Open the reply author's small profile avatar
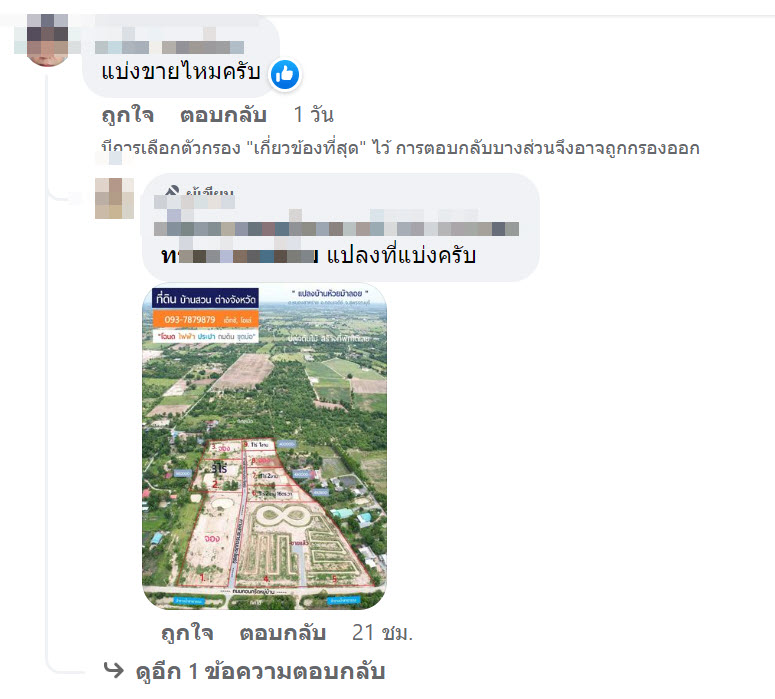 point(114,198)
